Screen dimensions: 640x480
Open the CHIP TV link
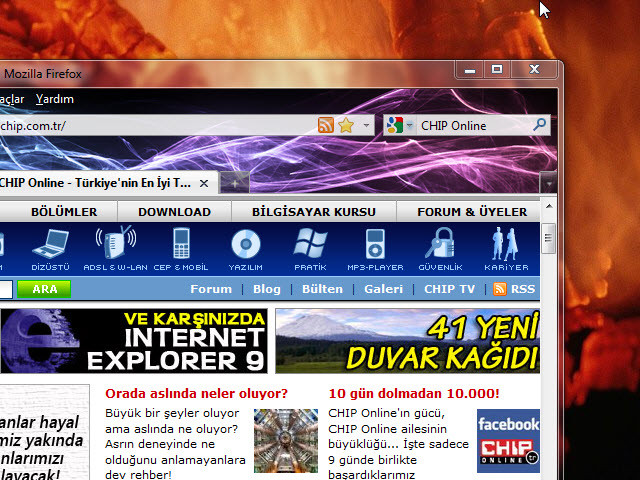449,289
